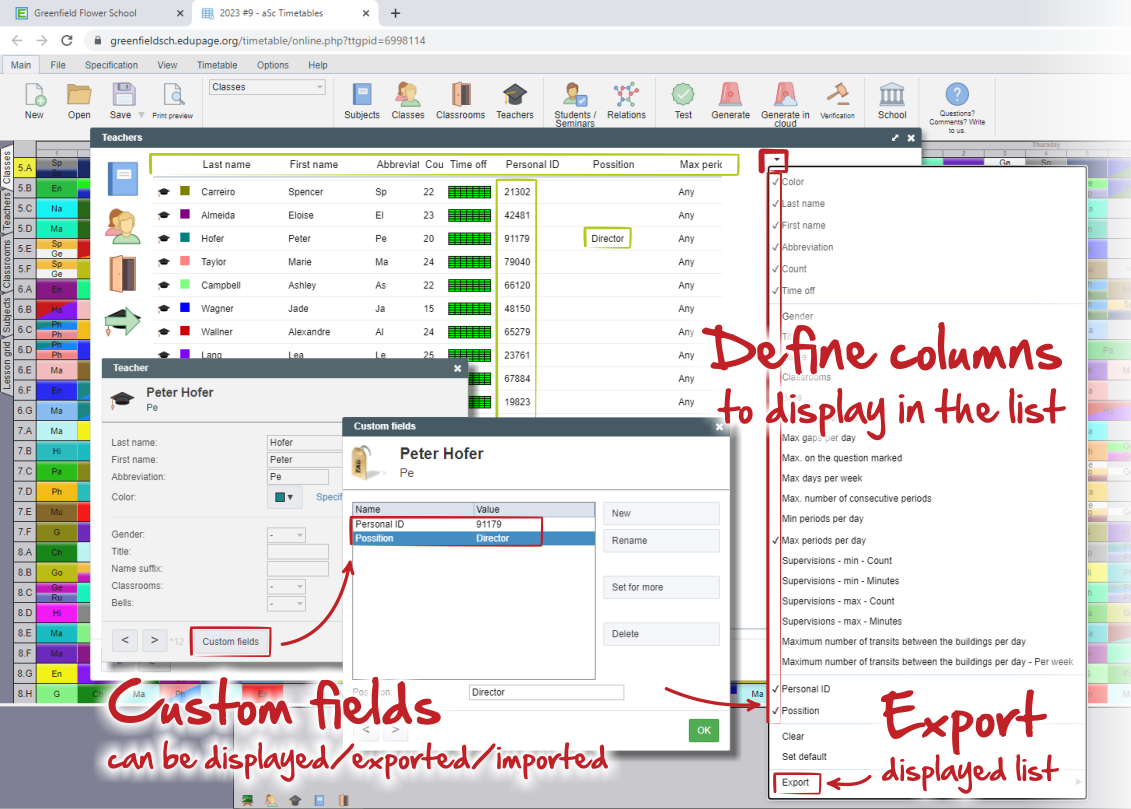Click the Custom fields button
This screenshot has width=1131, height=809.
pyautogui.click(x=231, y=641)
